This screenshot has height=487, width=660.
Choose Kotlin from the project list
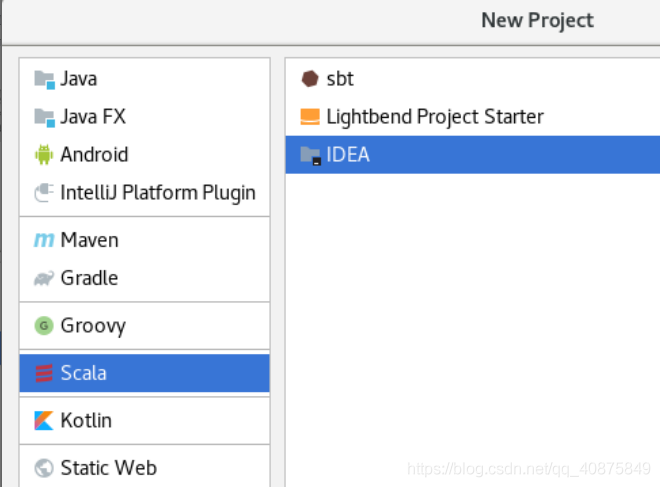[144, 420]
